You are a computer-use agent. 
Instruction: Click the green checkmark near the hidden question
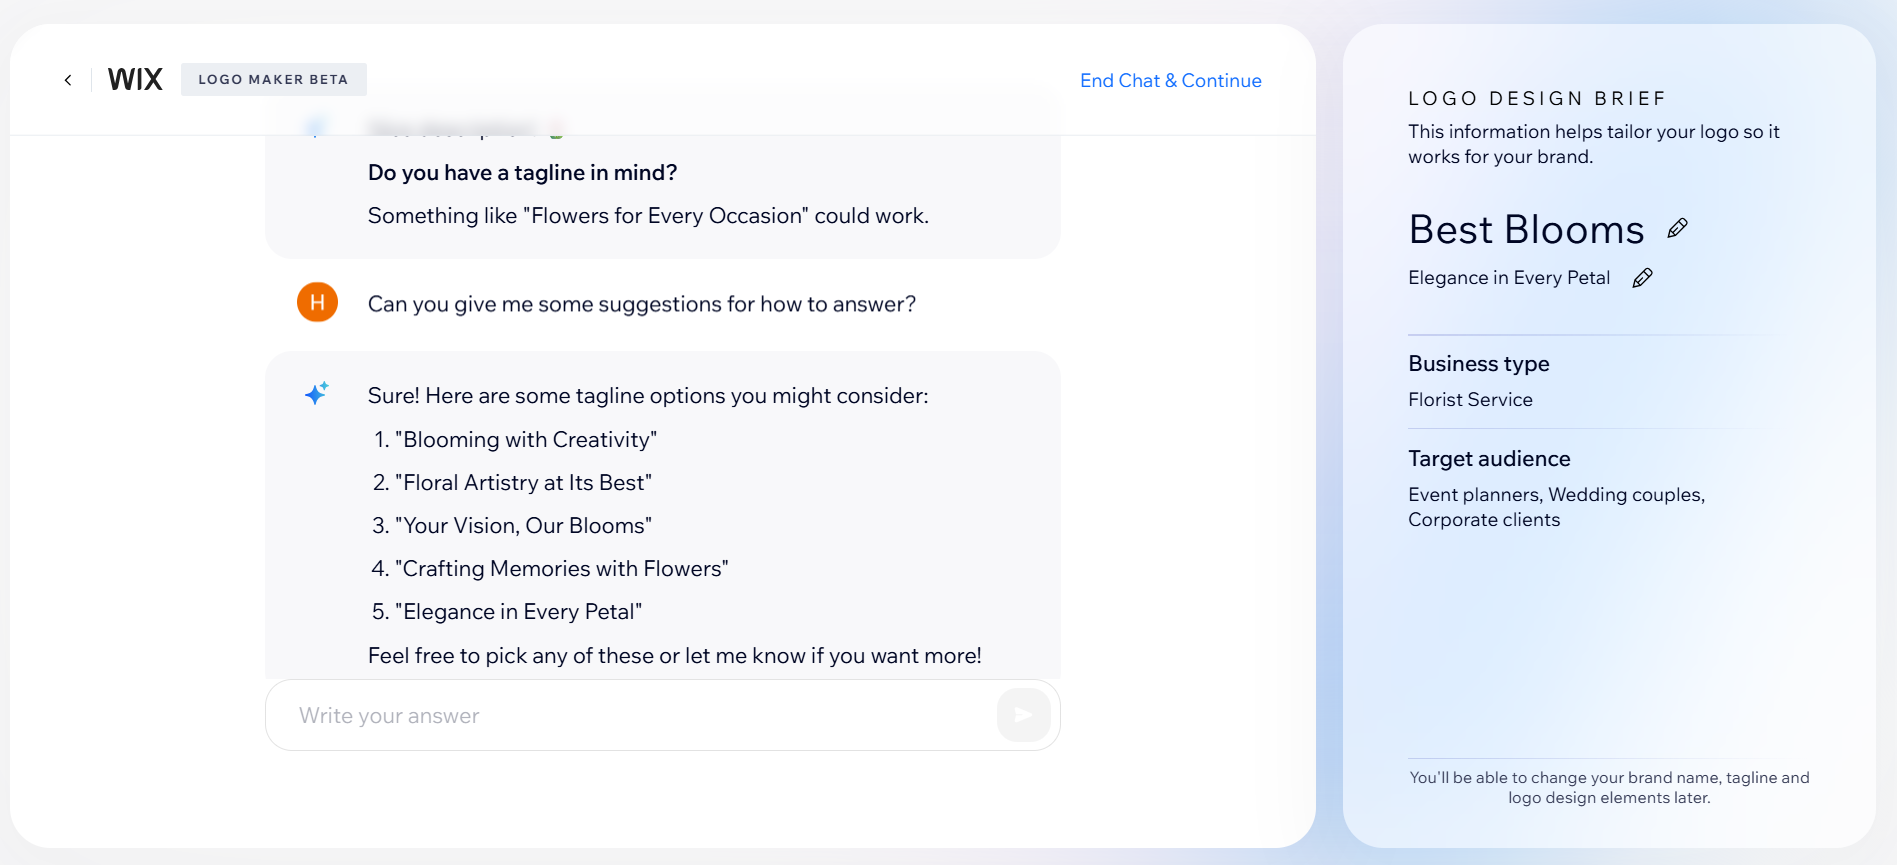tap(557, 128)
